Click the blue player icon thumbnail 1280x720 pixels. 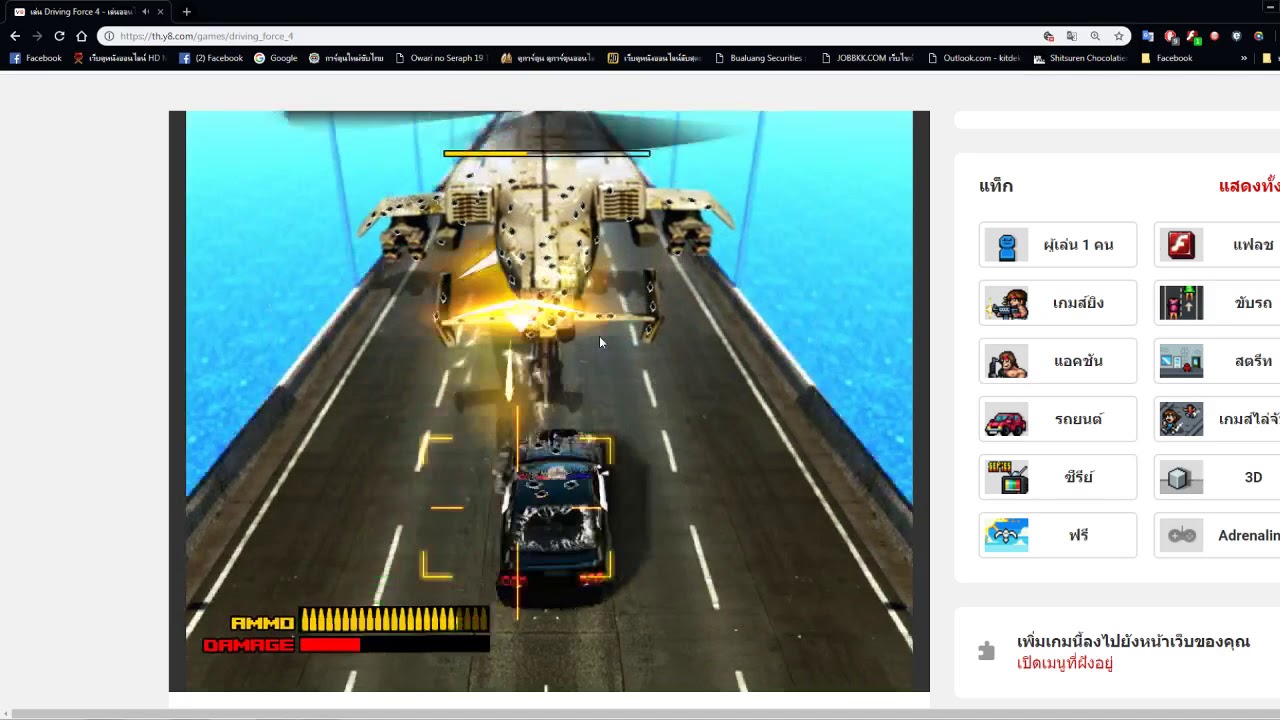(1006, 245)
